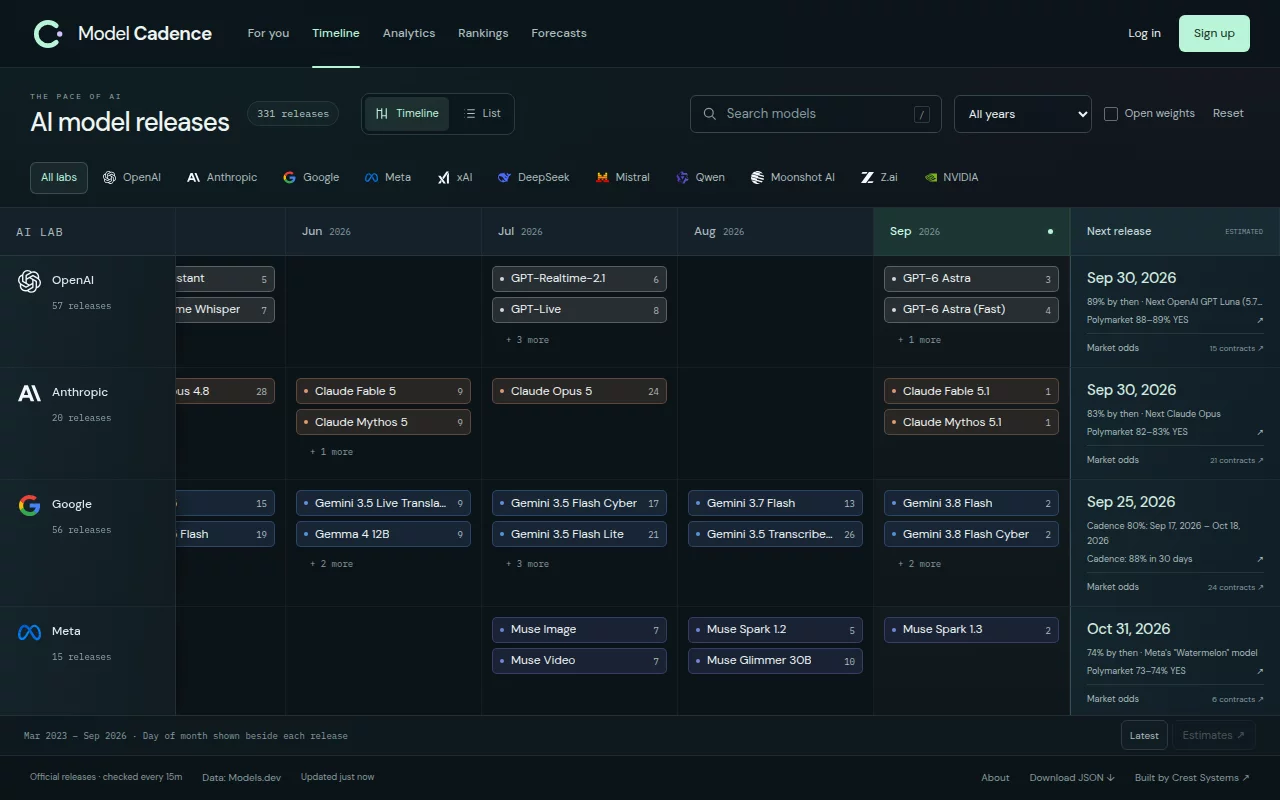Filter by xAI lab chip
Image resolution: width=1280 pixels, height=800 pixels.
coord(455,177)
